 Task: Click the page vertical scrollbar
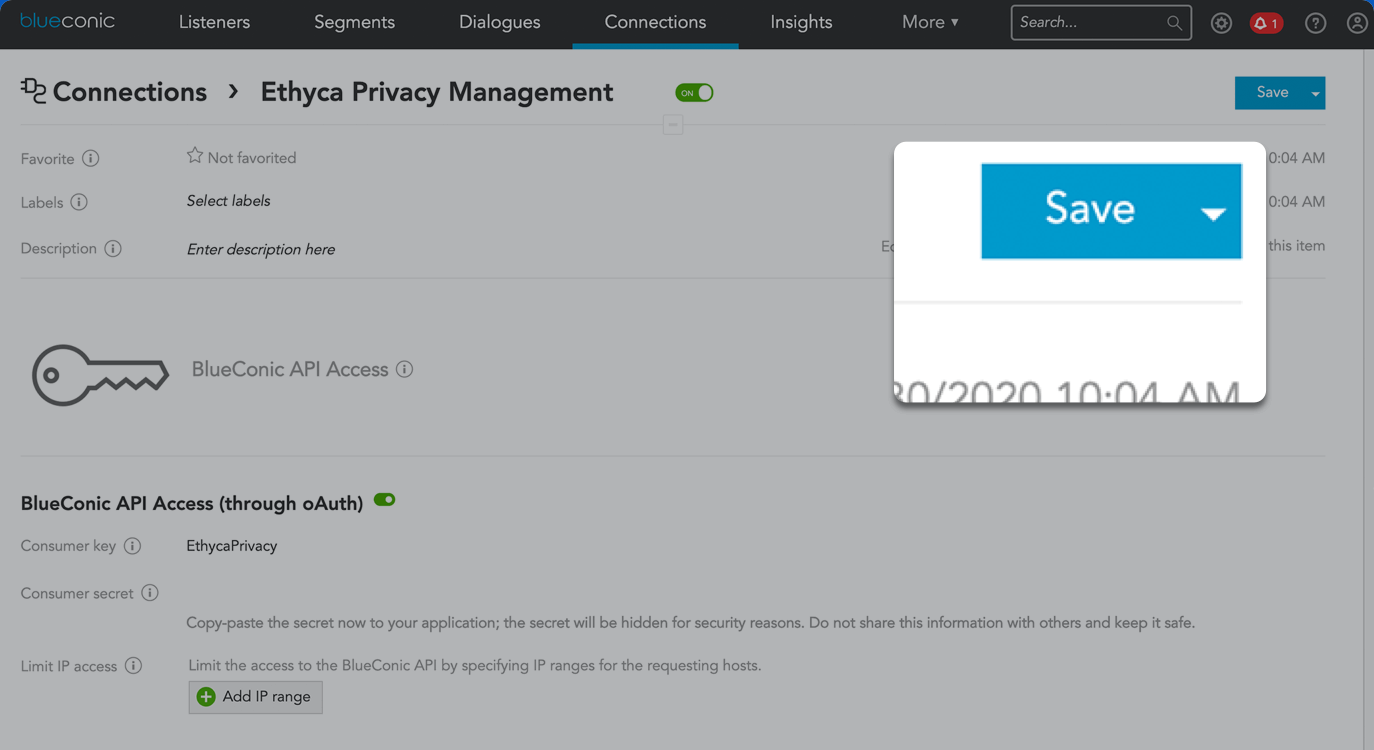point(1368,400)
